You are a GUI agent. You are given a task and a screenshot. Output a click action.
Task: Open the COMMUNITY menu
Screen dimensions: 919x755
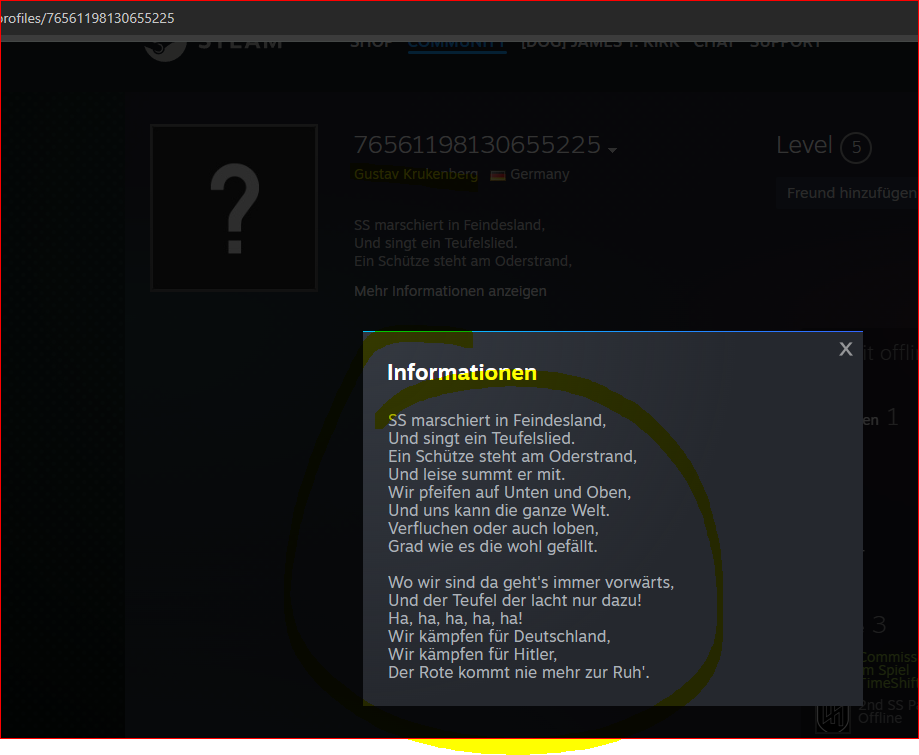click(x=457, y=43)
